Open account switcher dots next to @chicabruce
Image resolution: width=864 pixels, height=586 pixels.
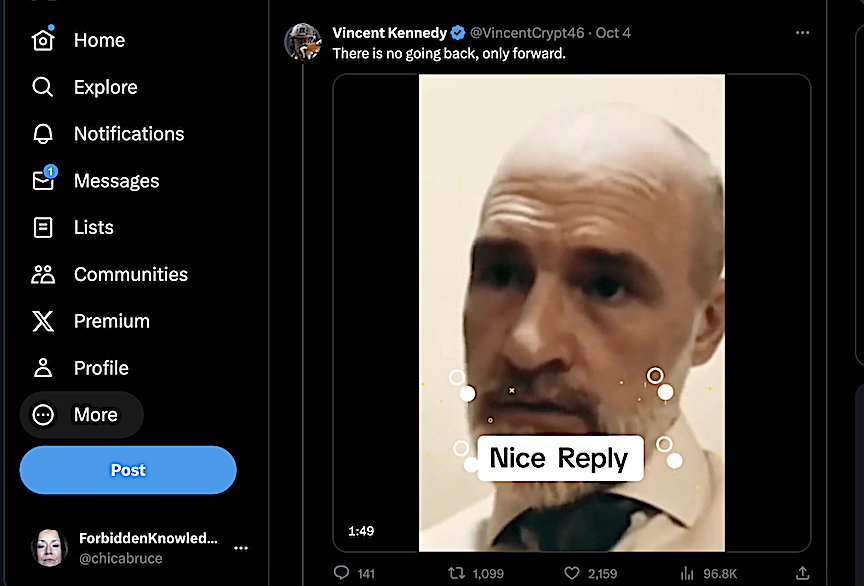(x=241, y=548)
